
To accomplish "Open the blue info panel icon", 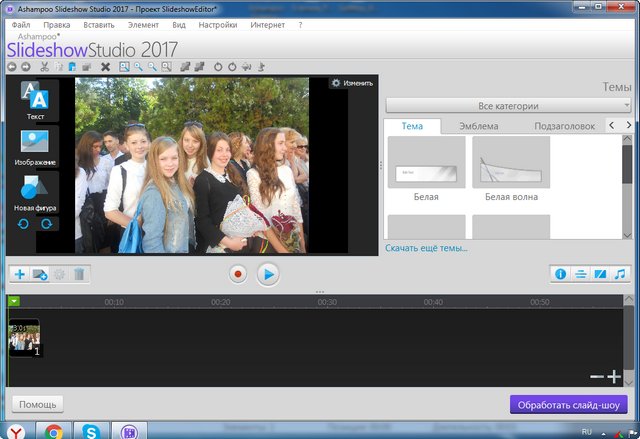I will (561, 274).
